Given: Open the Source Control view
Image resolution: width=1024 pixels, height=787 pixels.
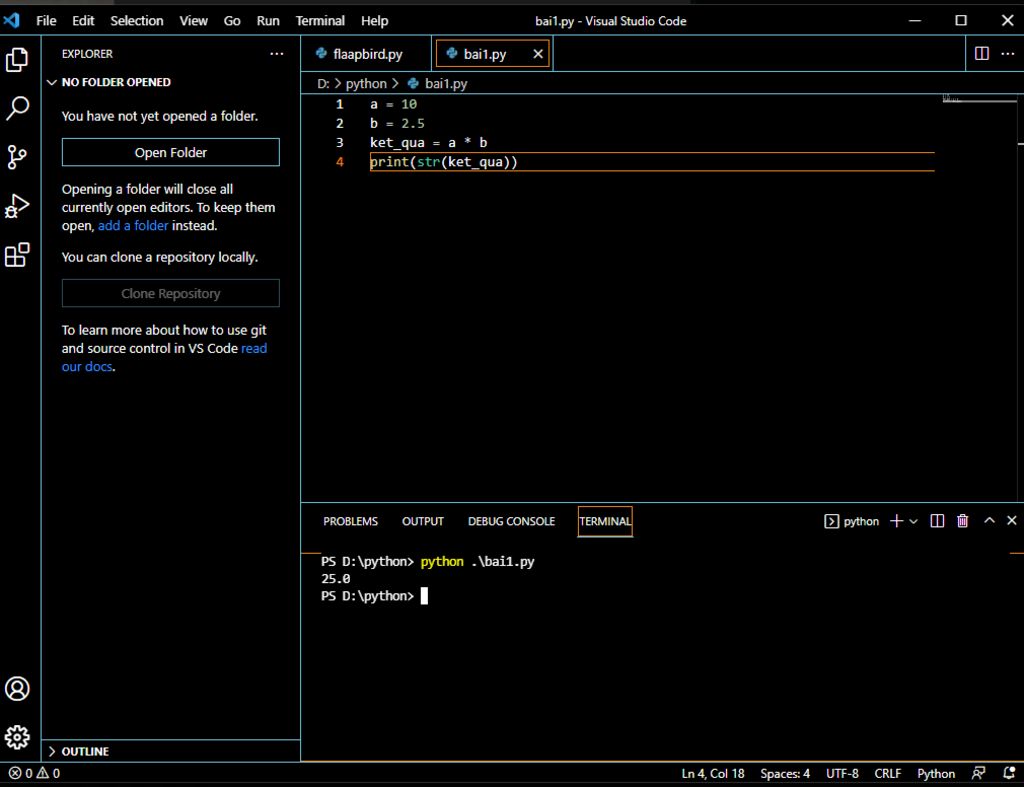Looking at the screenshot, I should (x=17, y=157).
